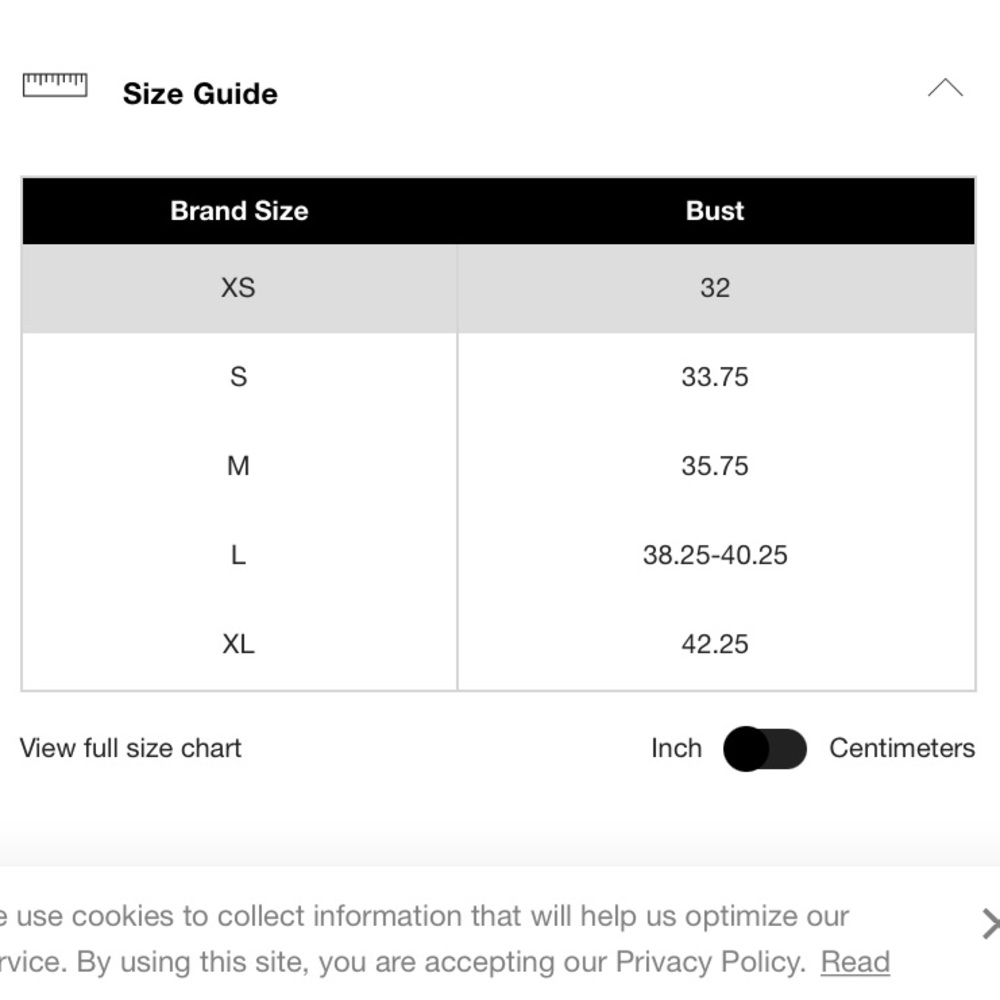
Task: Select the XL size row
Action: pos(238,644)
